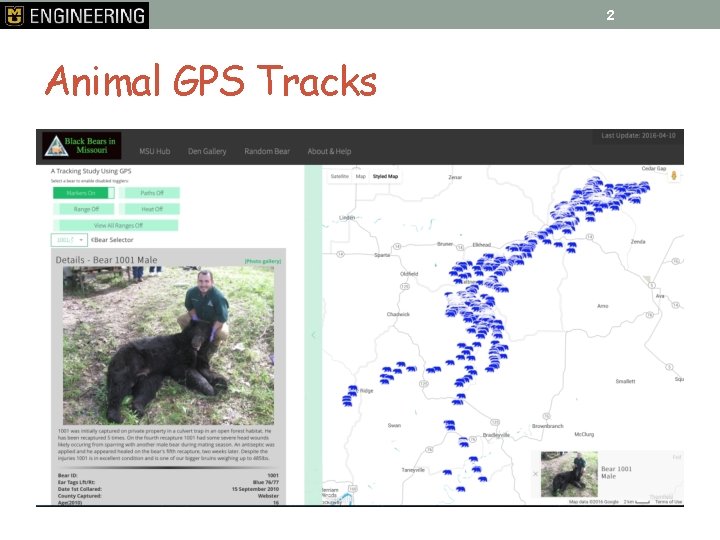
Task: Click the Last Update date text
Action: point(638,135)
